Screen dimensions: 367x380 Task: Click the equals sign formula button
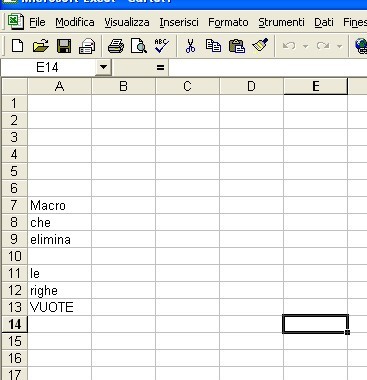[160, 68]
